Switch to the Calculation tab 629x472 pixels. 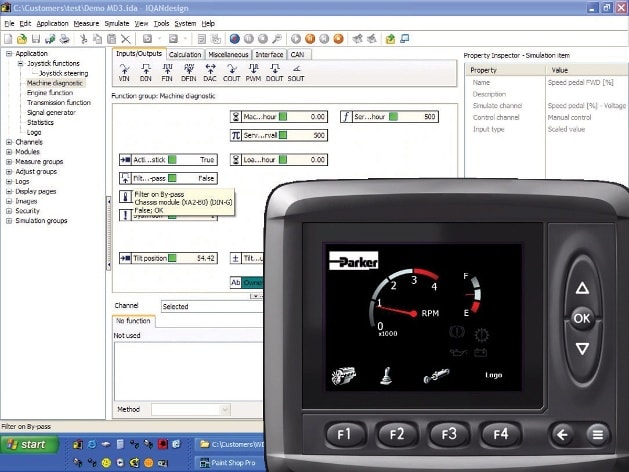pos(185,55)
